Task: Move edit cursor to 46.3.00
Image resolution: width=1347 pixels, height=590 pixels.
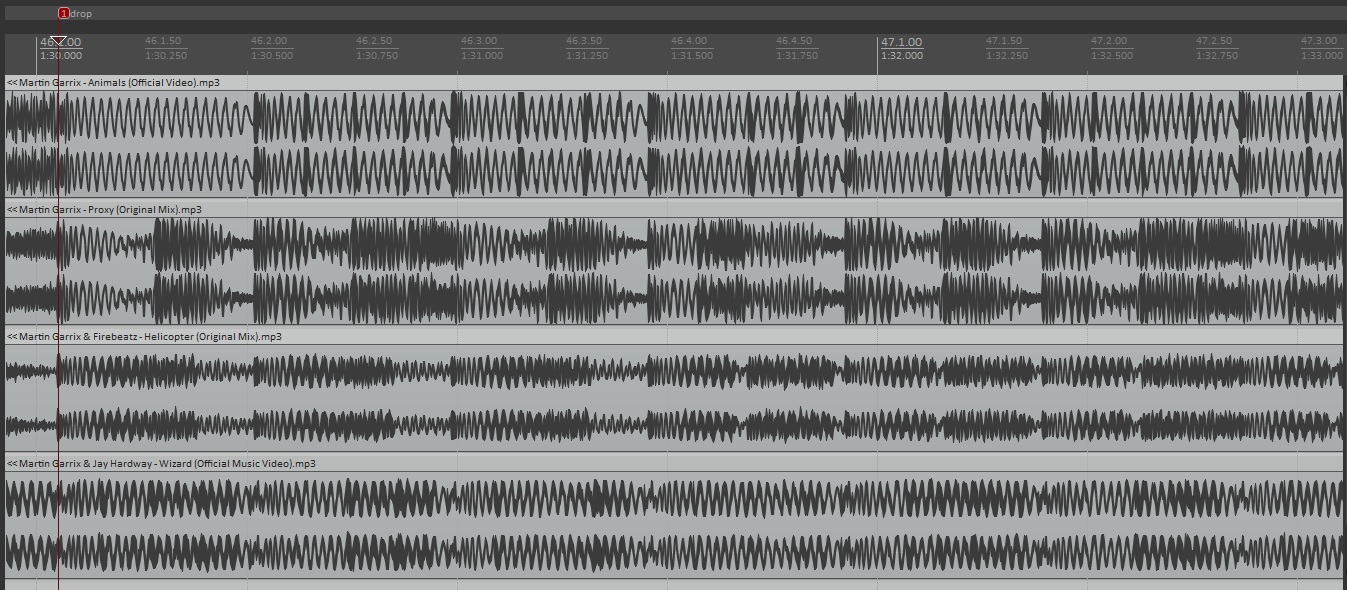Action: (479, 42)
